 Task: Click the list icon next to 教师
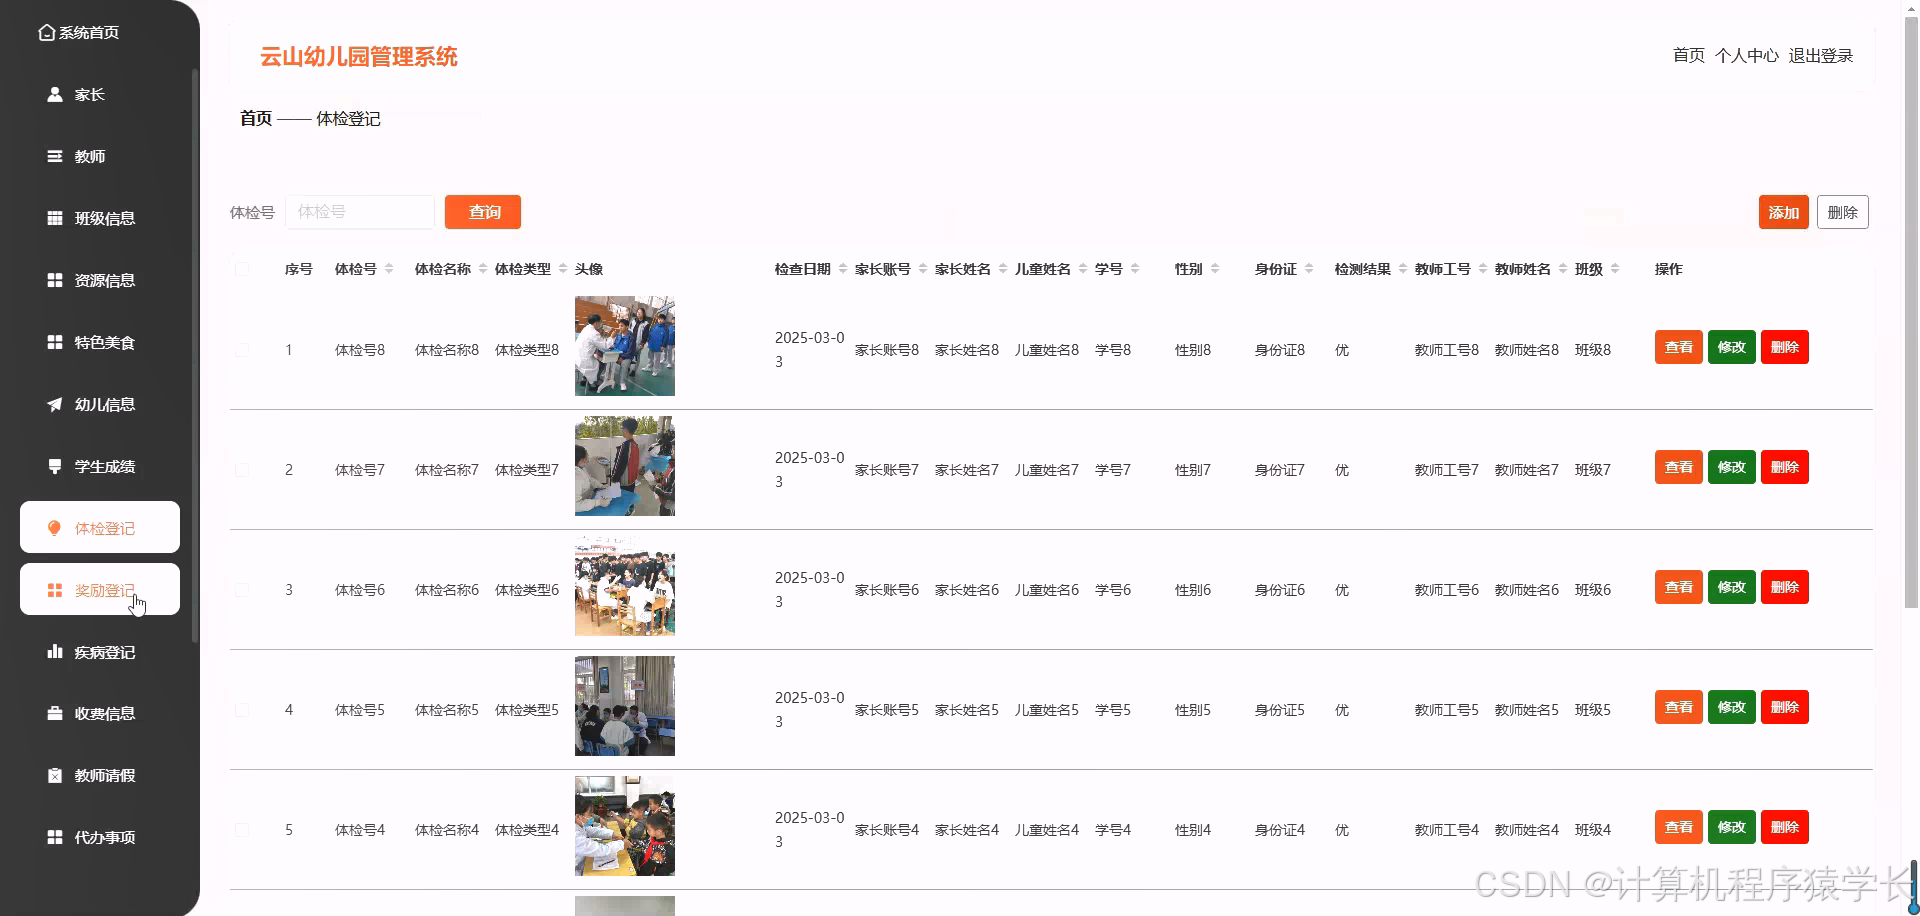[55, 157]
